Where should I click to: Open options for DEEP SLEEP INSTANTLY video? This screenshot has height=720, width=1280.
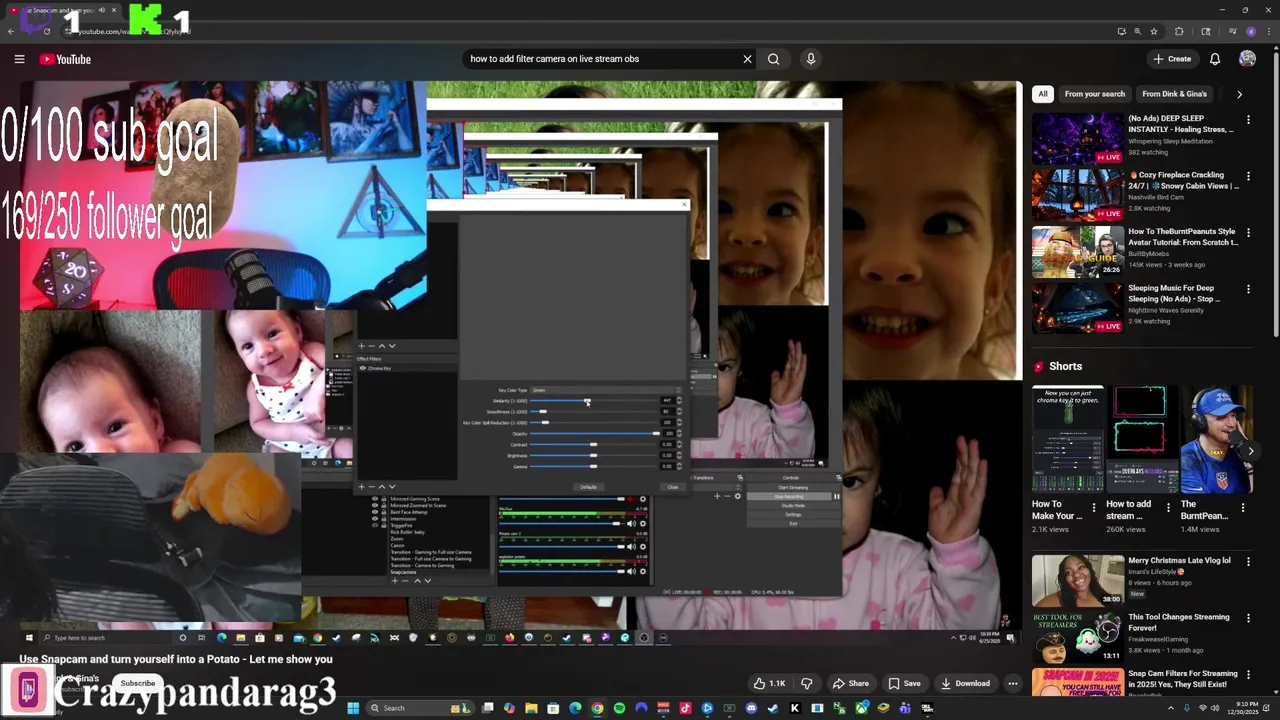pos(1247,119)
